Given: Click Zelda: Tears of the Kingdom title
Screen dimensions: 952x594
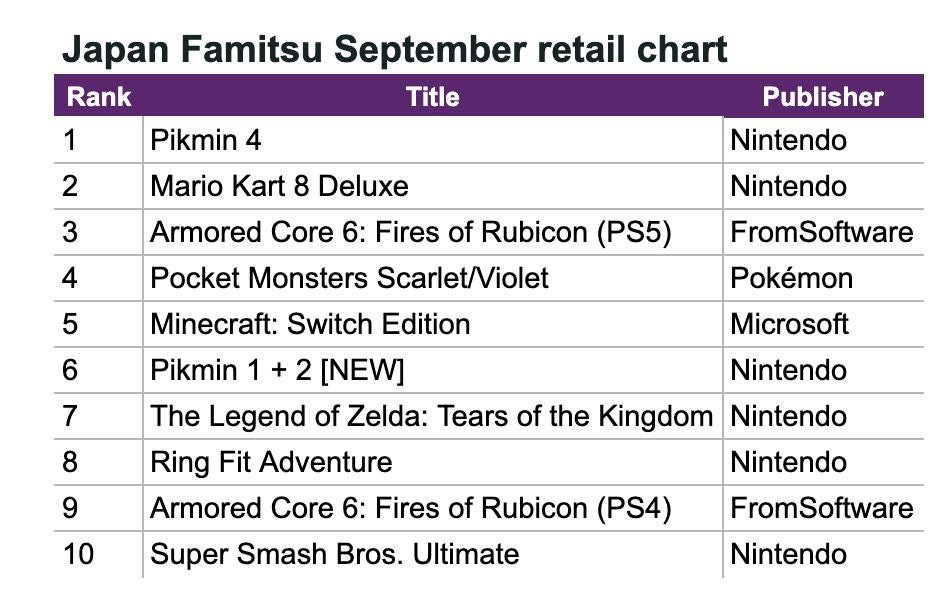Looking at the screenshot, I should pyautogui.click(x=431, y=416).
